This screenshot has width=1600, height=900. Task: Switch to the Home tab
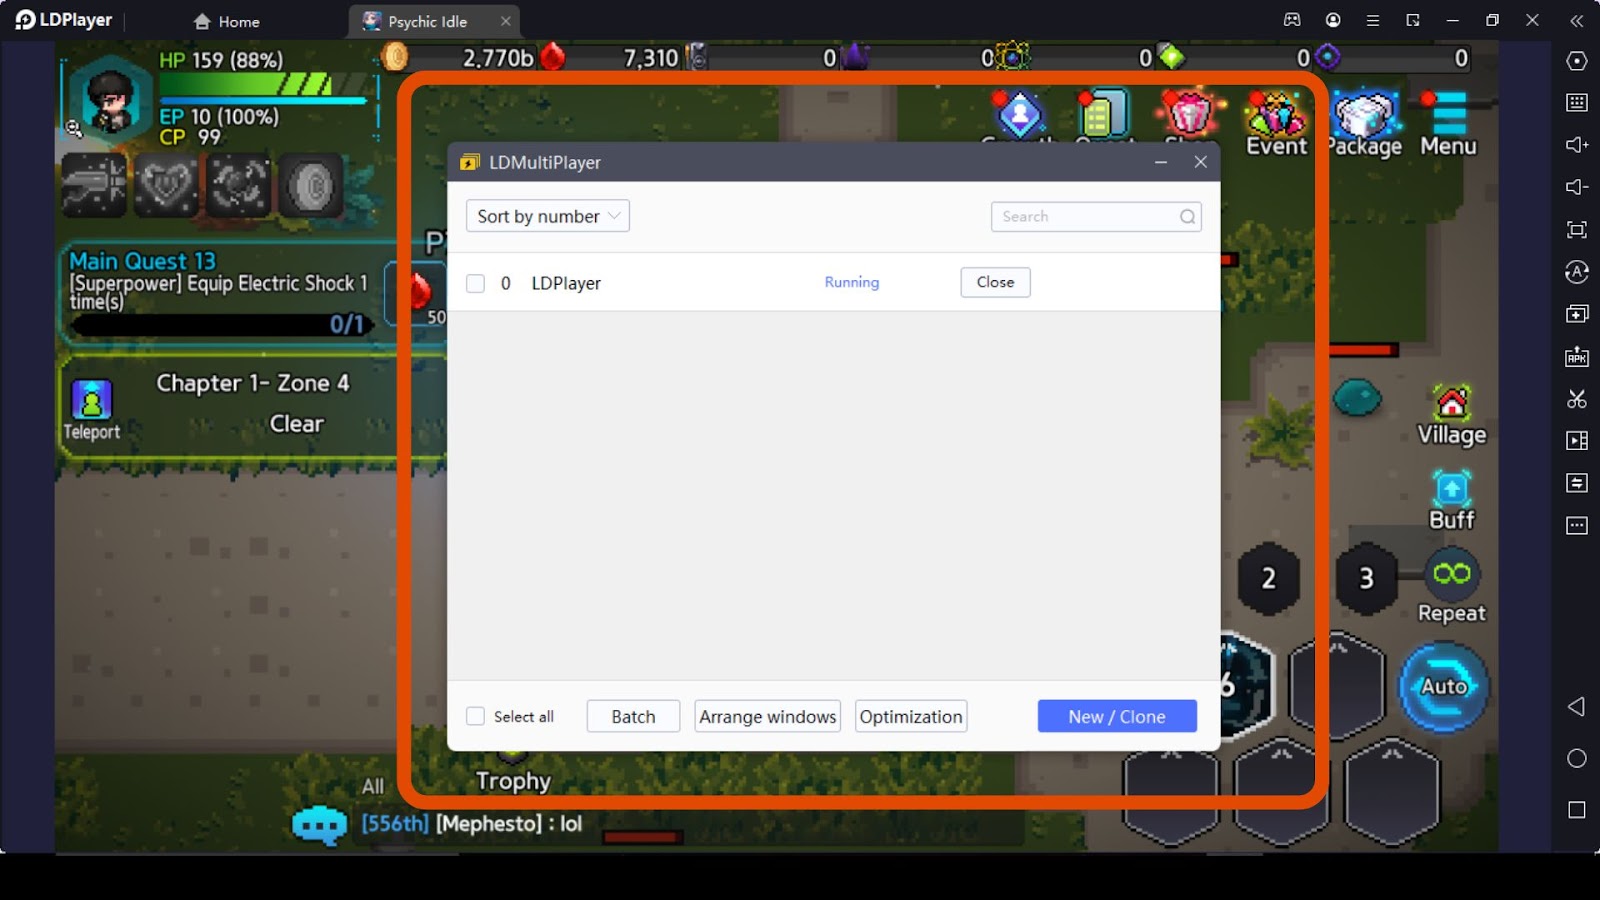[227, 21]
